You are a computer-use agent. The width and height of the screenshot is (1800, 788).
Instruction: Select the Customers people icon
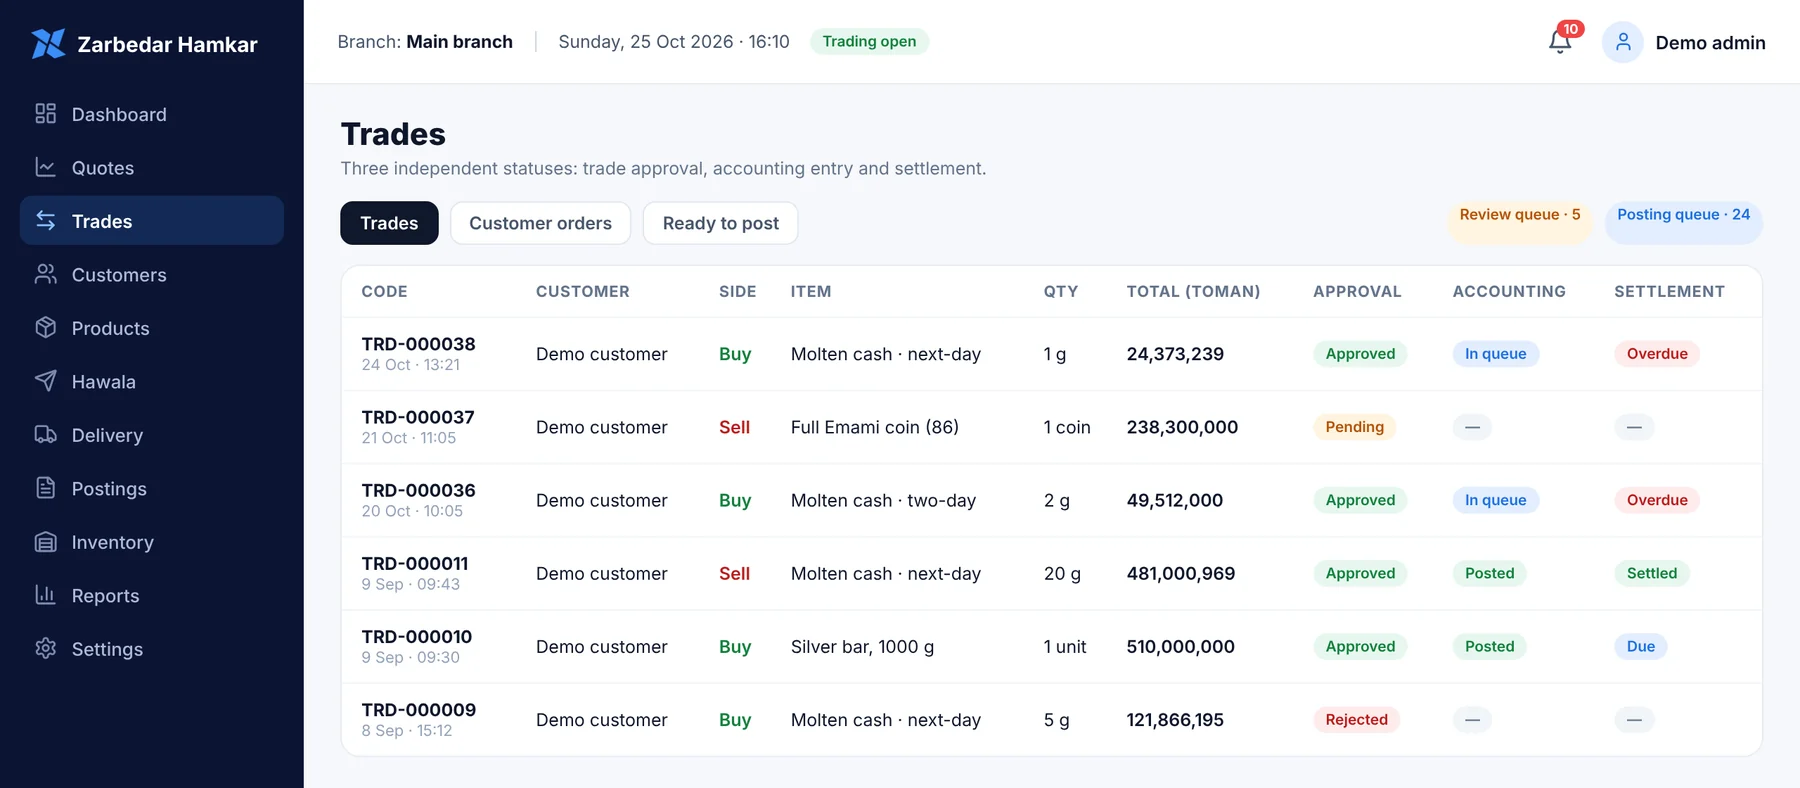[x=45, y=274]
